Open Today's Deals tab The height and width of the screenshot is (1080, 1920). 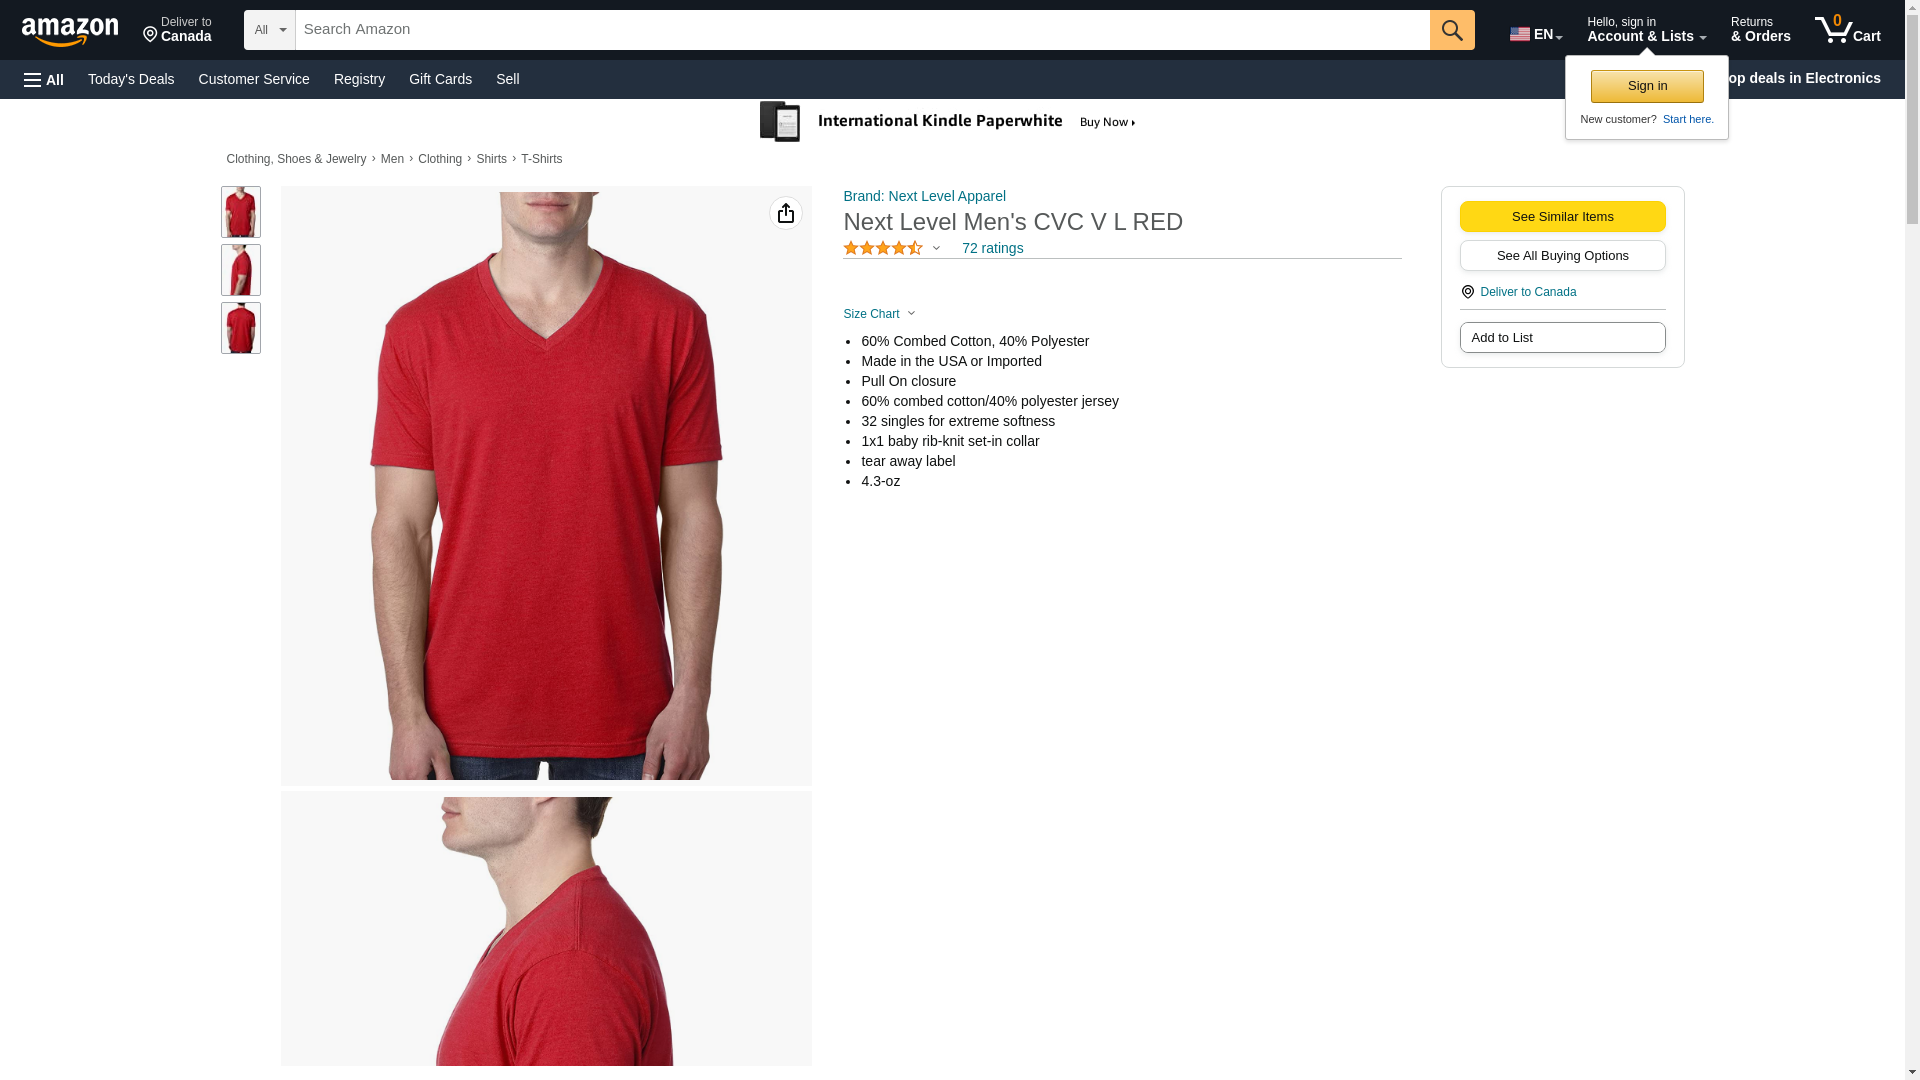[131, 79]
